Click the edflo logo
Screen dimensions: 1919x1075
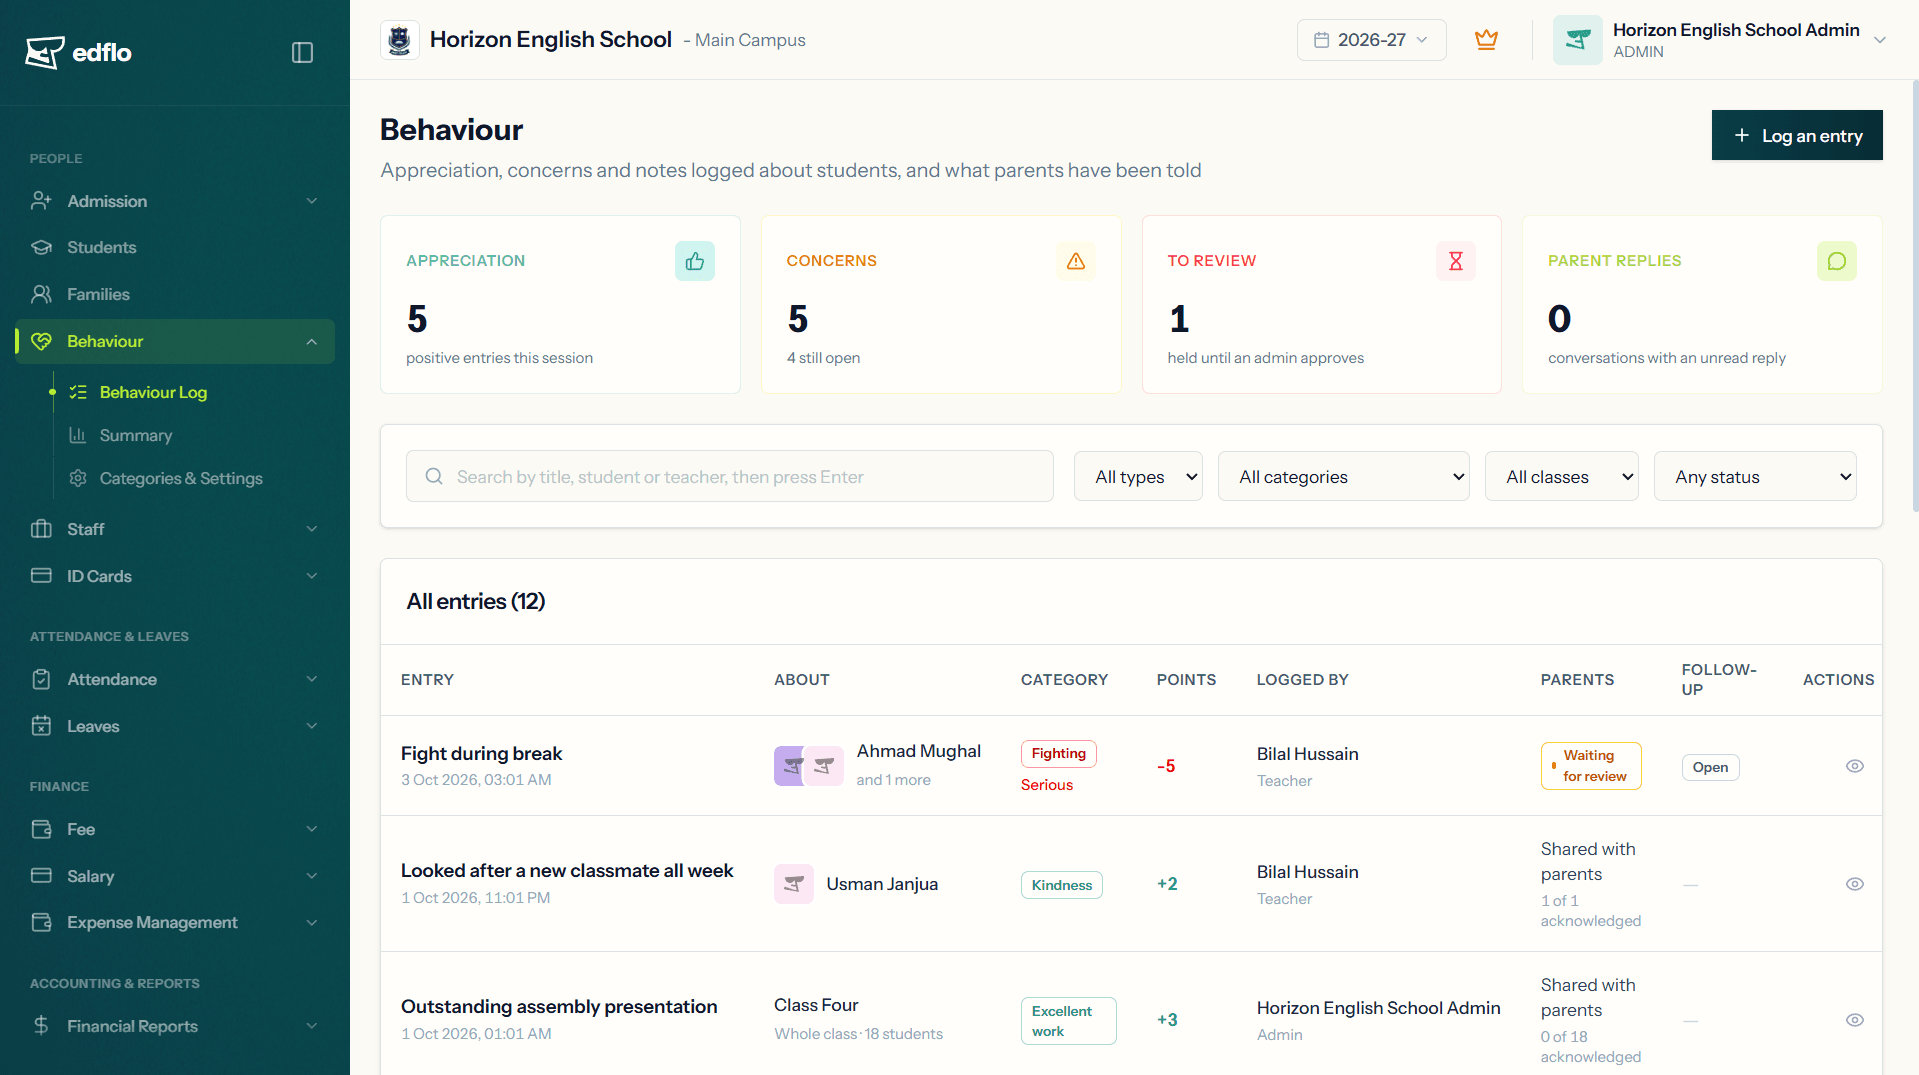click(x=79, y=52)
